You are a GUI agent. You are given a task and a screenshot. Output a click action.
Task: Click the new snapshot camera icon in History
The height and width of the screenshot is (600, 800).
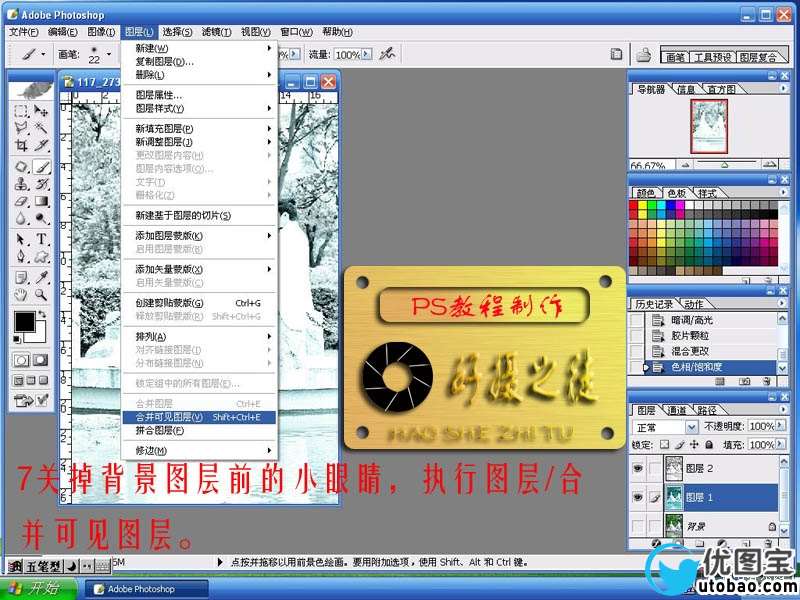pos(744,381)
